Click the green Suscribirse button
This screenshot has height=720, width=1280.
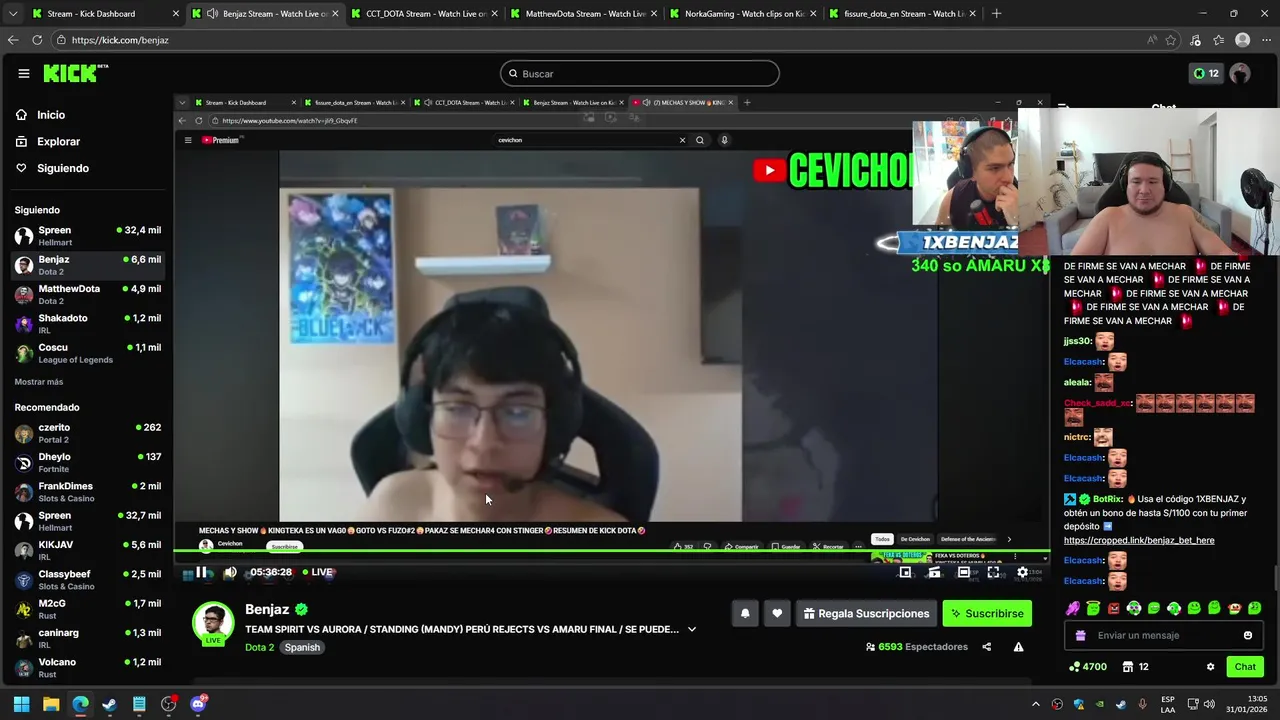[987, 613]
